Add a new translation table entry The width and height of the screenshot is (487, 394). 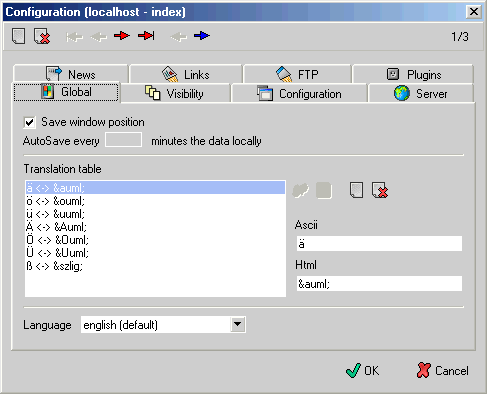(x=356, y=190)
